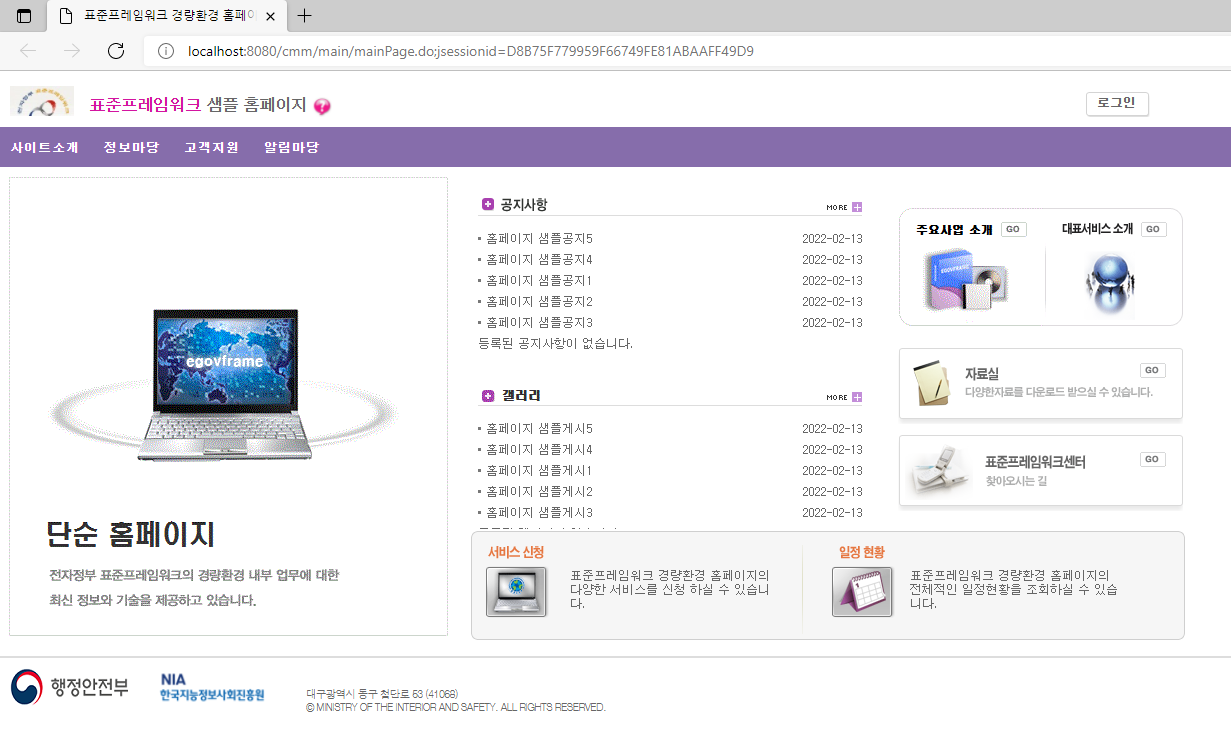
Task: Open gallery post 홈페이지 샘플게시2
Action: pyautogui.click(x=539, y=492)
